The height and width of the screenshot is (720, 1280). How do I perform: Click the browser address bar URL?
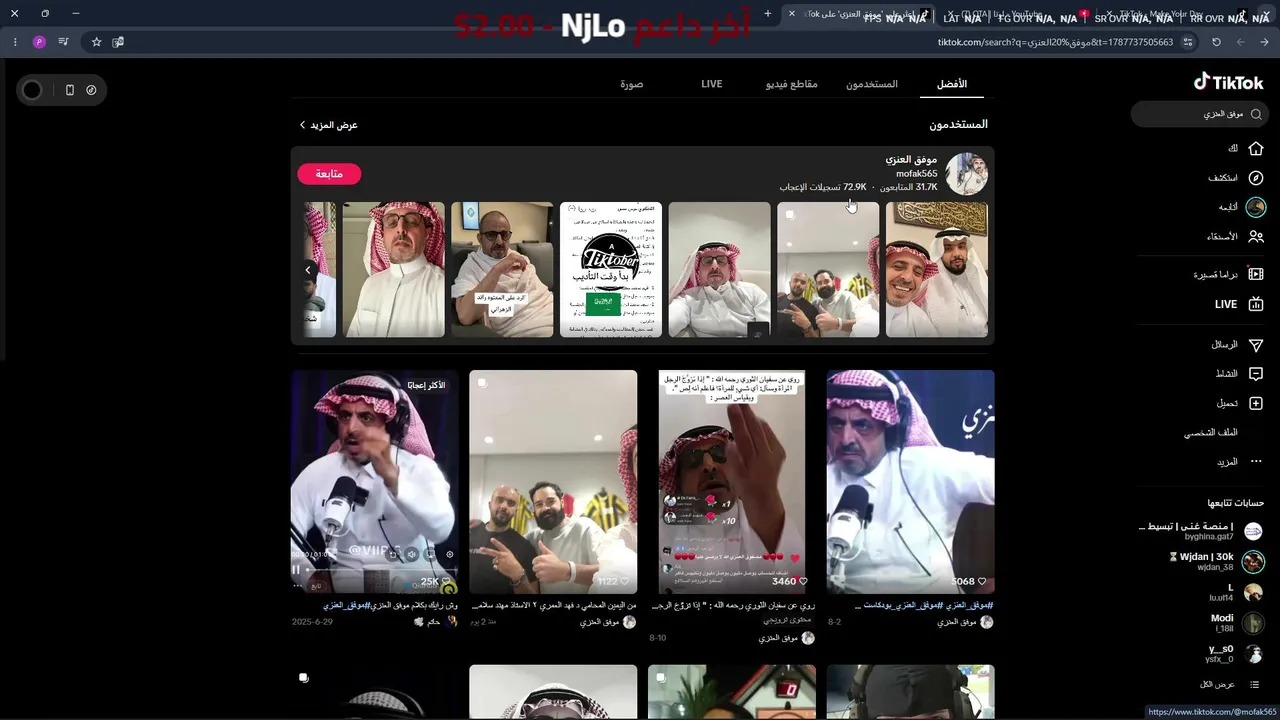pos(1055,42)
